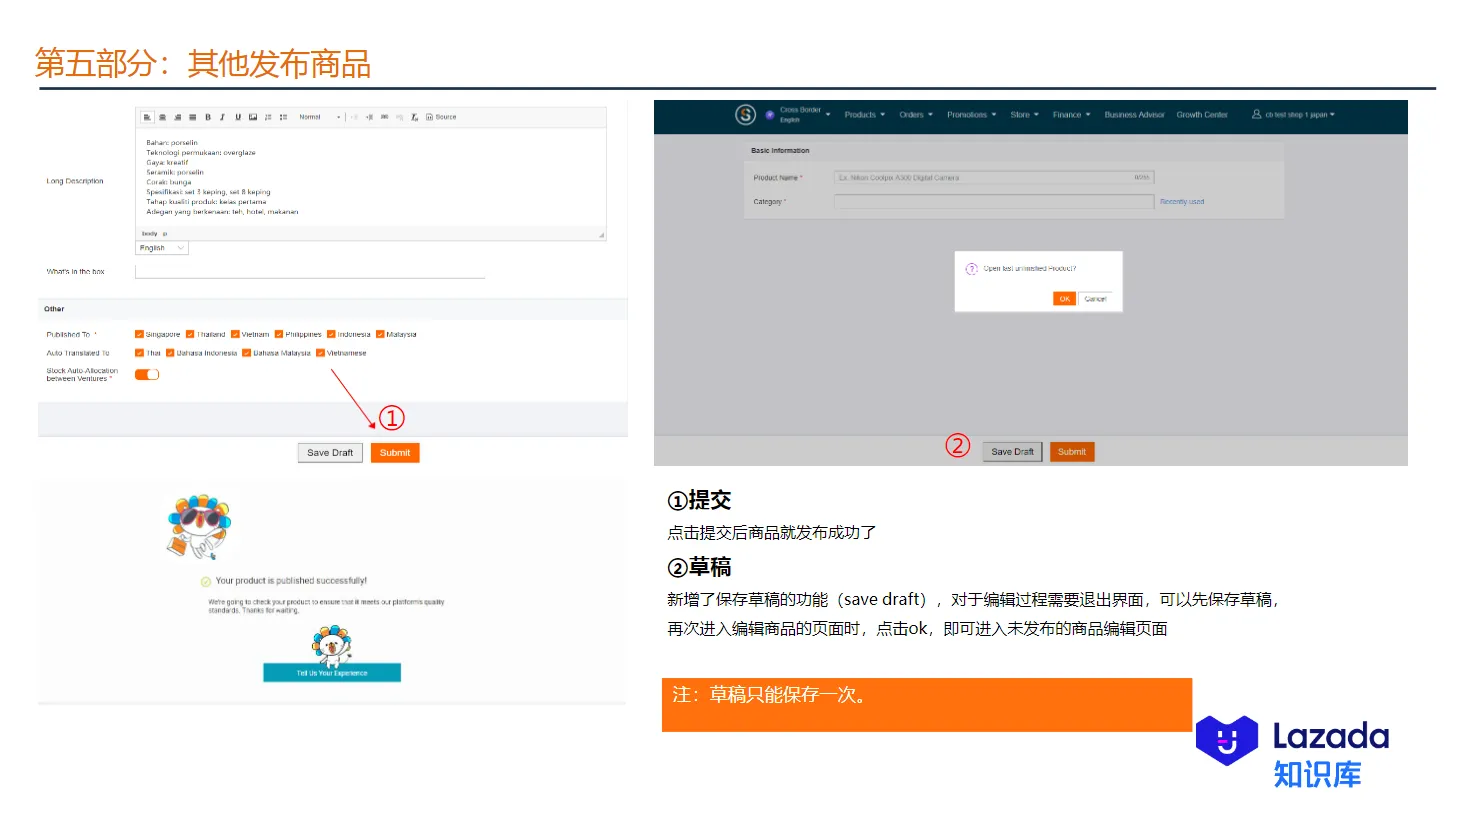This screenshot has height=824, width=1466.
Task: Click the Product Name input field
Action: pyautogui.click(x=990, y=177)
